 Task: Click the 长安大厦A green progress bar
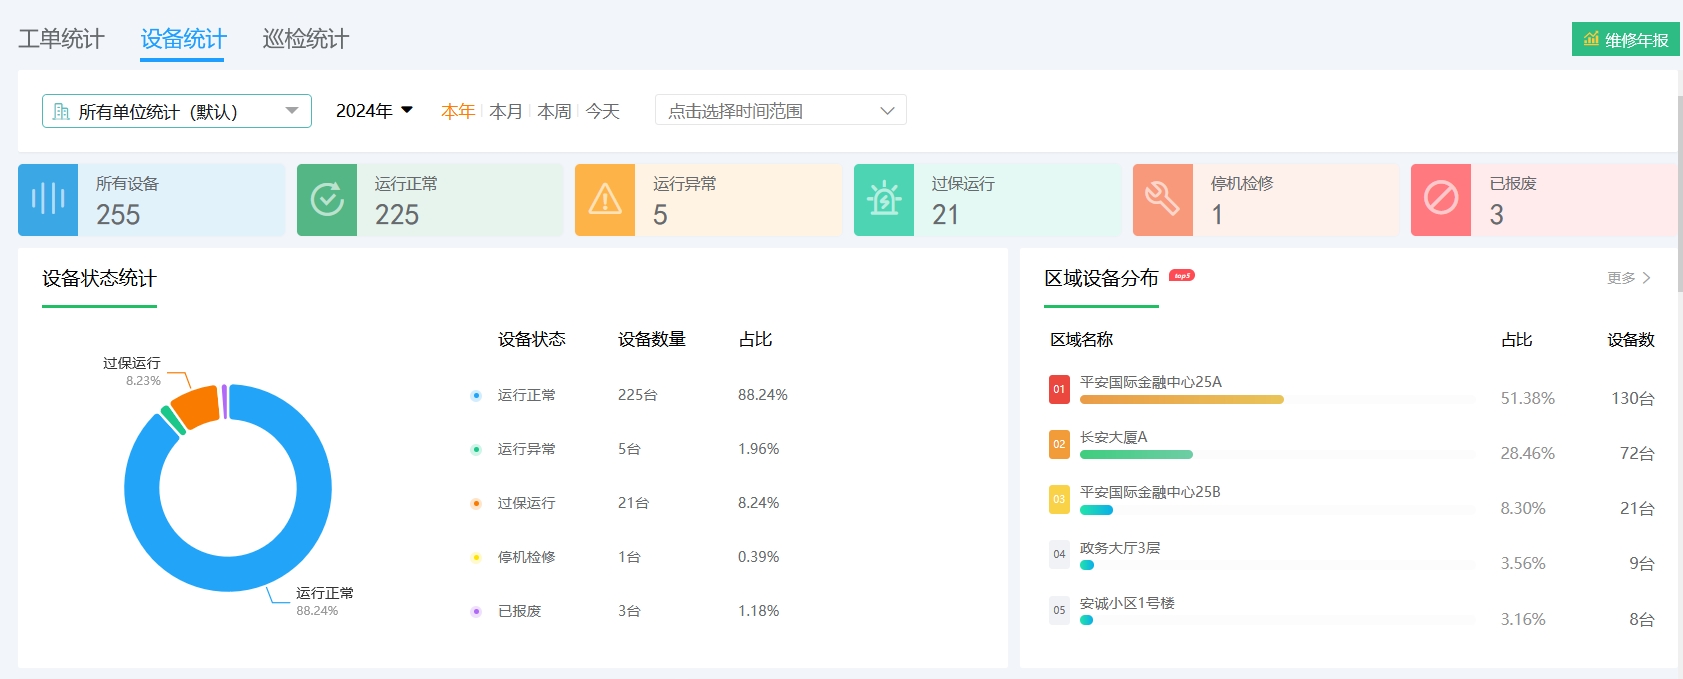pyautogui.click(x=1136, y=454)
